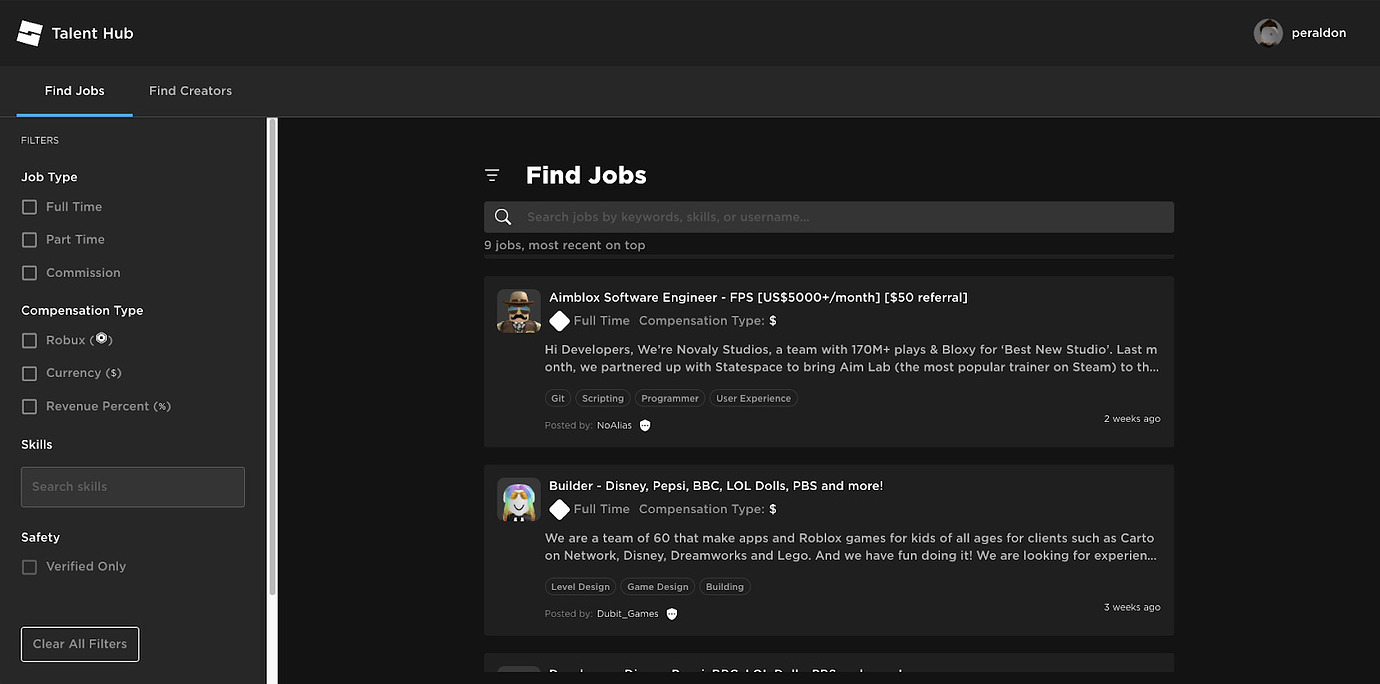The height and width of the screenshot is (684, 1380).
Task: Enable Revenue Percent (%) filter
Action: (x=30, y=407)
